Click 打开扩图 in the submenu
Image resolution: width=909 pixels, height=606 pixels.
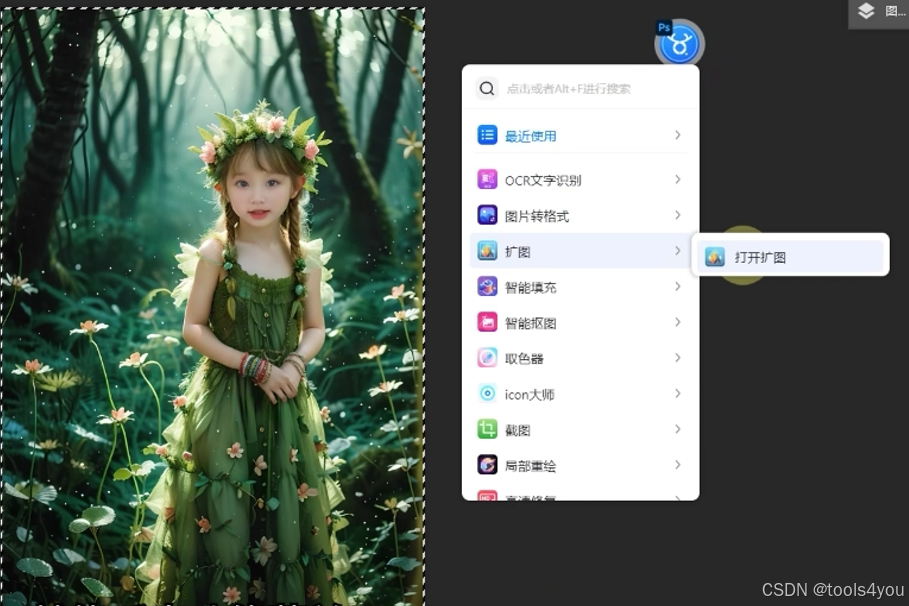pos(790,257)
